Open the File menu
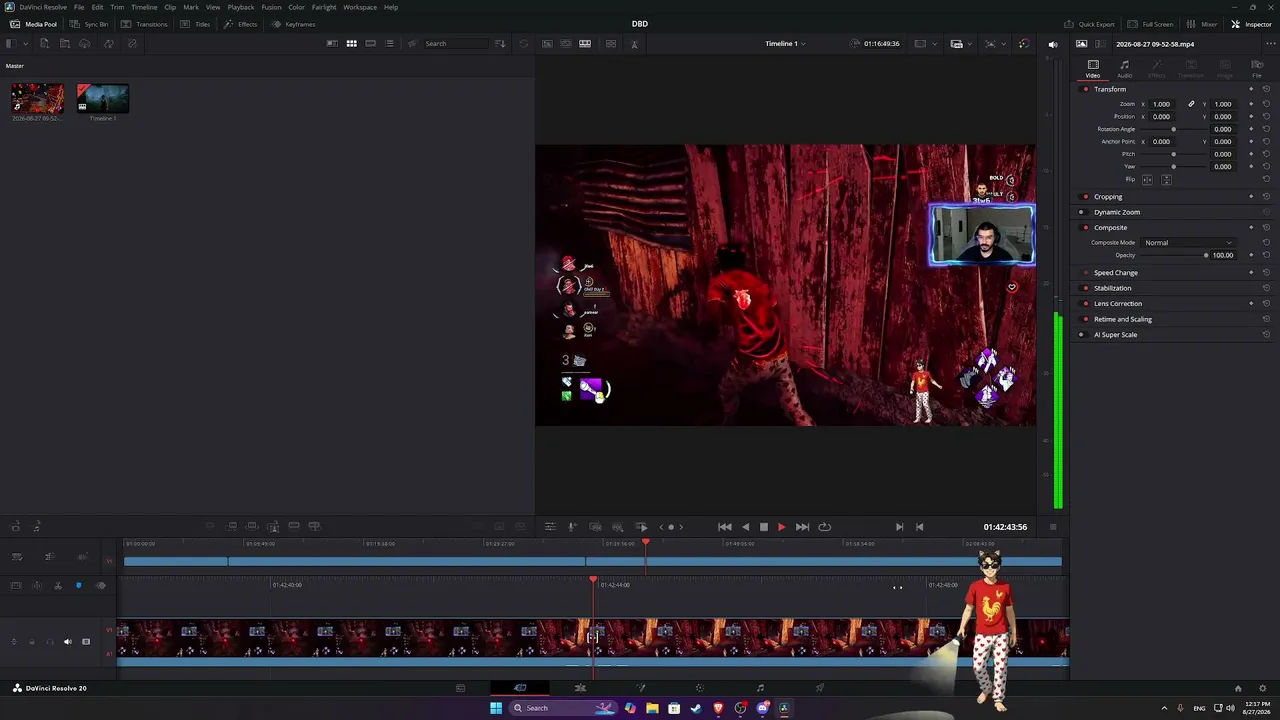The height and width of the screenshot is (720, 1280). [79, 7]
